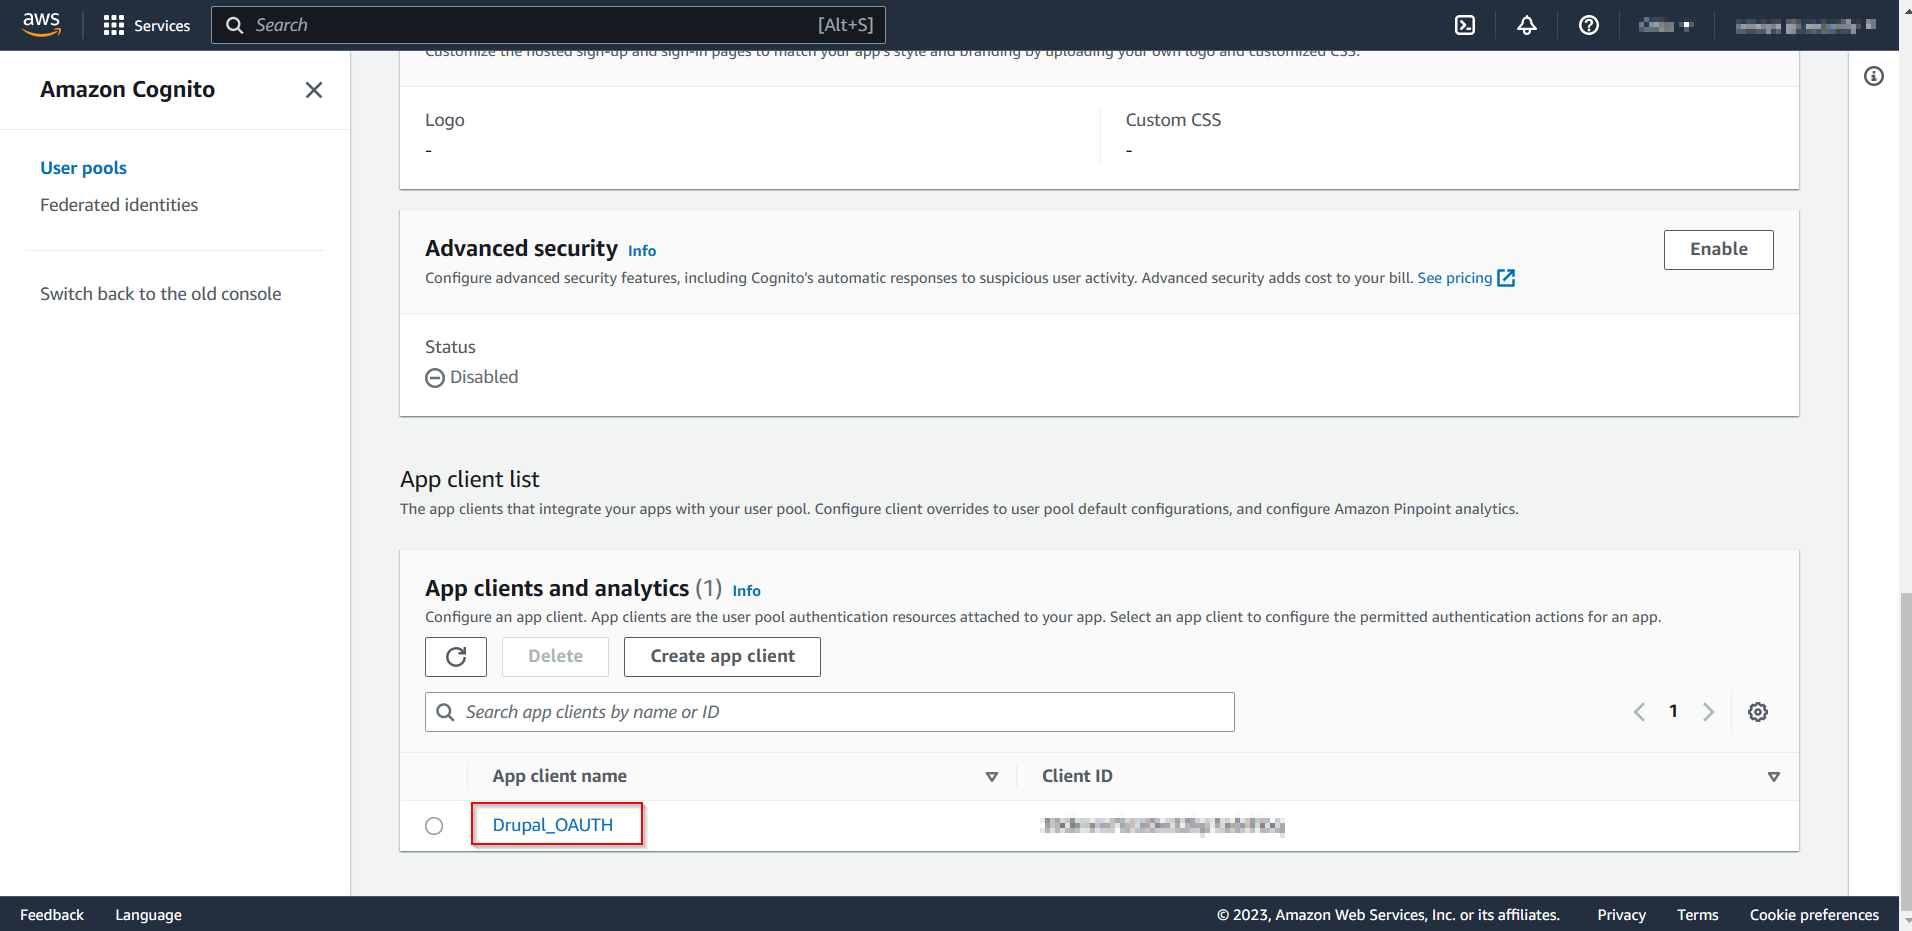Open the Drupal_OAUTH app client link

point(553,825)
